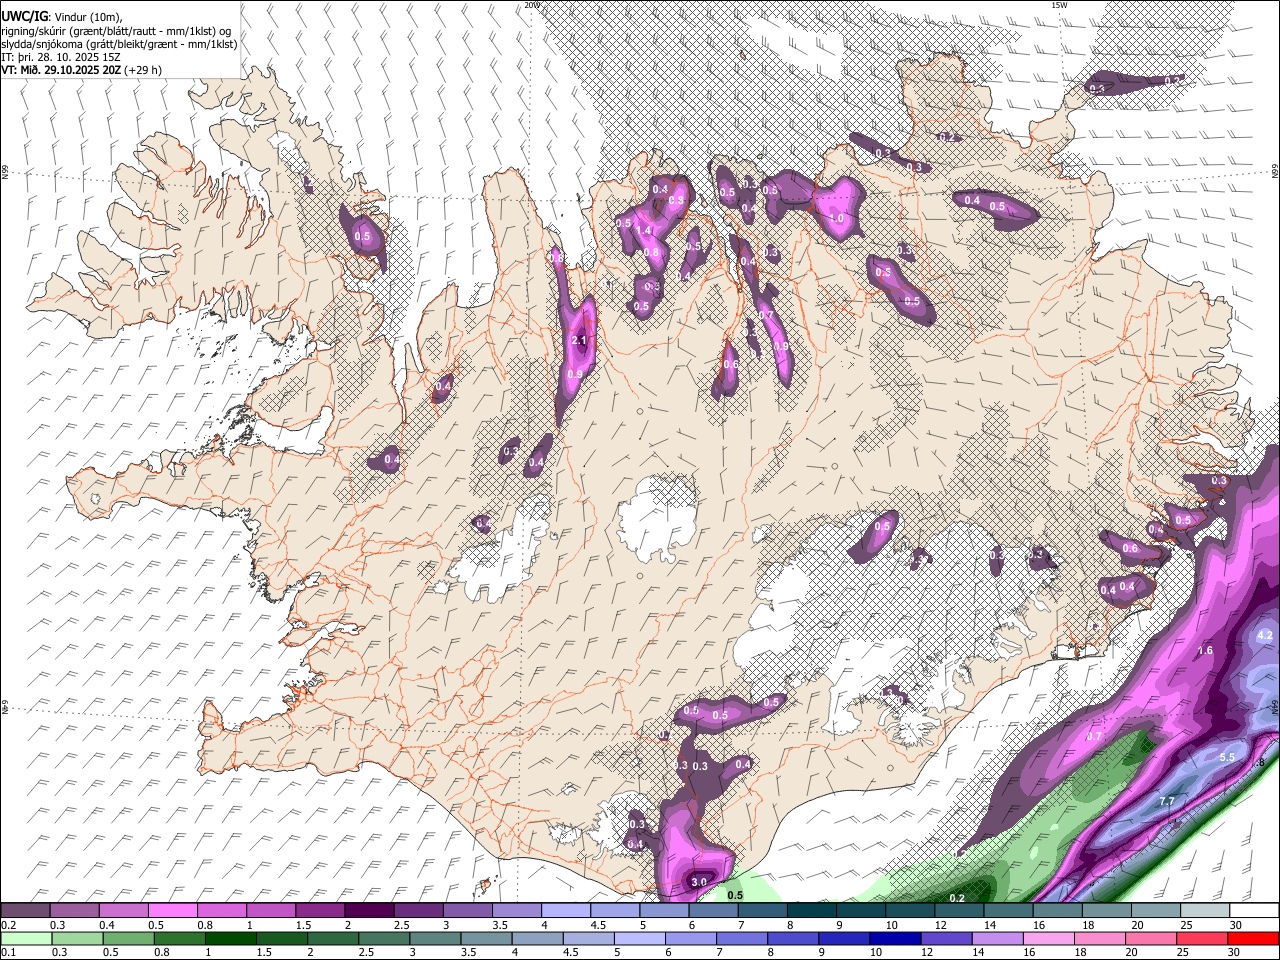Click the '5.5' precipitation value offshore
This screenshot has height=960, width=1280.
(x=1228, y=757)
